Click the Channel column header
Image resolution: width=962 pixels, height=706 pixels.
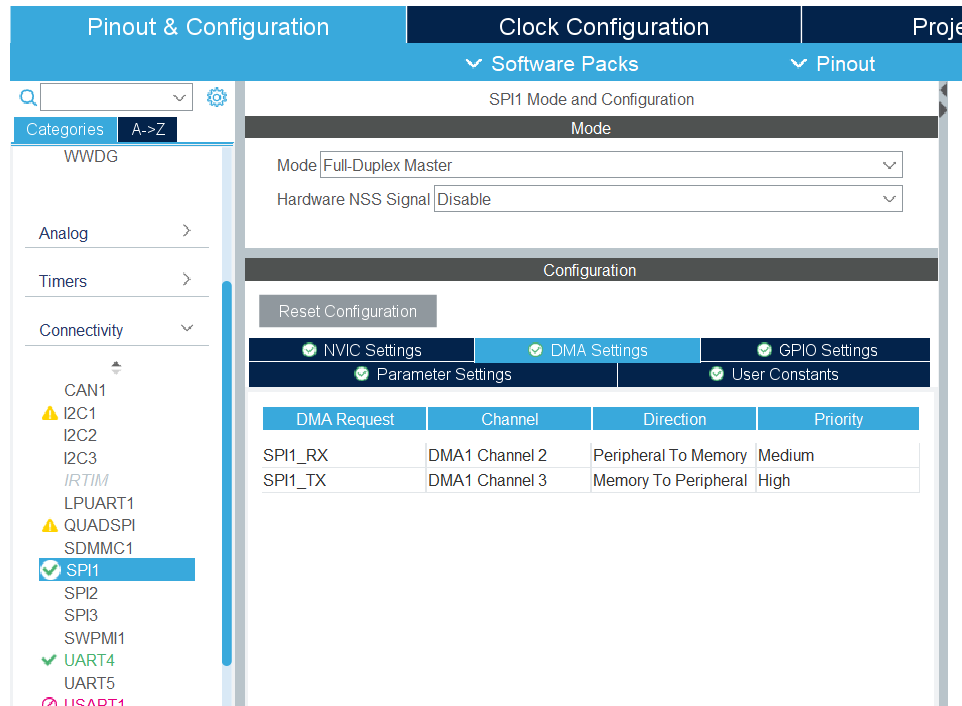tap(509, 419)
